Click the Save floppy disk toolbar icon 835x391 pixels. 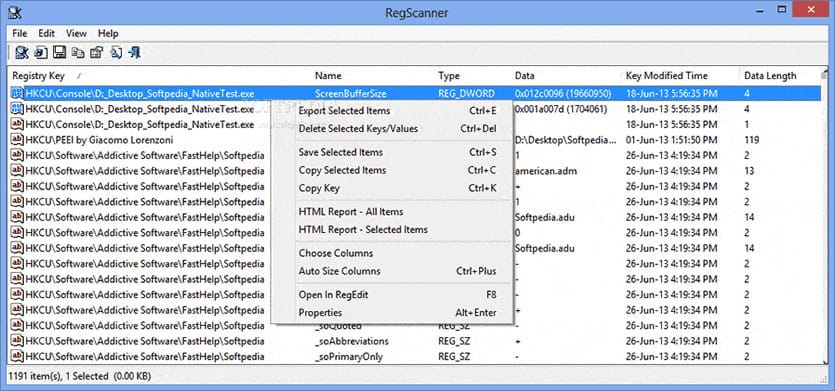[60, 52]
